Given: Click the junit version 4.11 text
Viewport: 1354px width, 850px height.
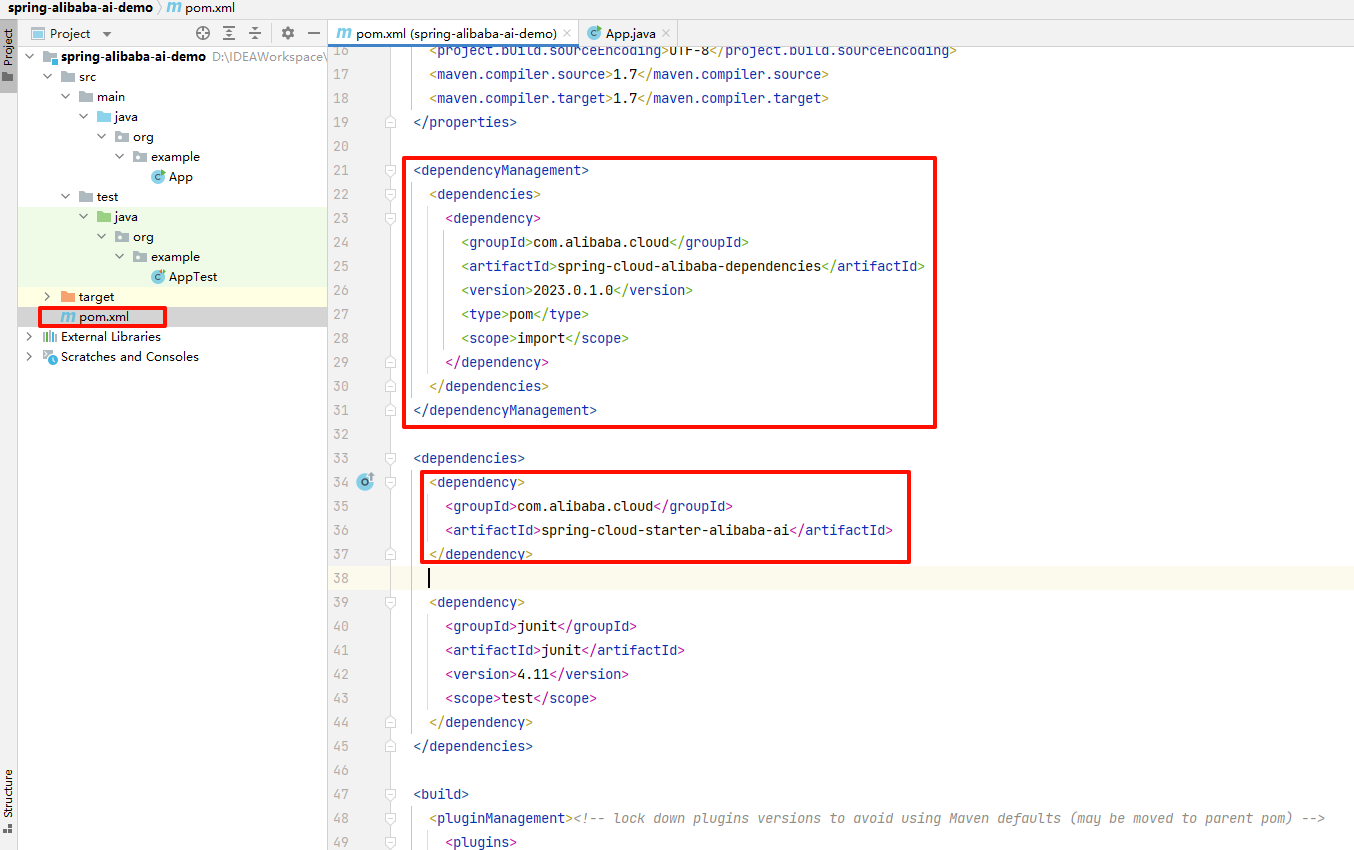Looking at the screenshot, I should (x=533, y=674).
